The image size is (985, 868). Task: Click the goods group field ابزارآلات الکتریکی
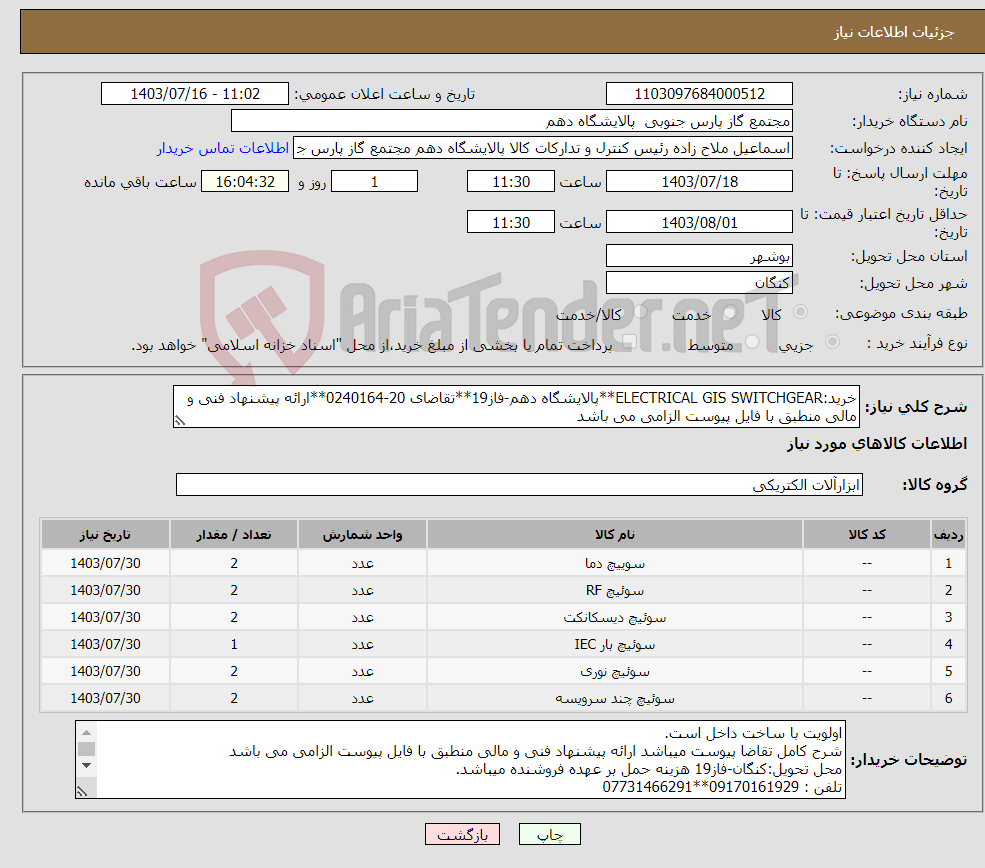(519, 485)
